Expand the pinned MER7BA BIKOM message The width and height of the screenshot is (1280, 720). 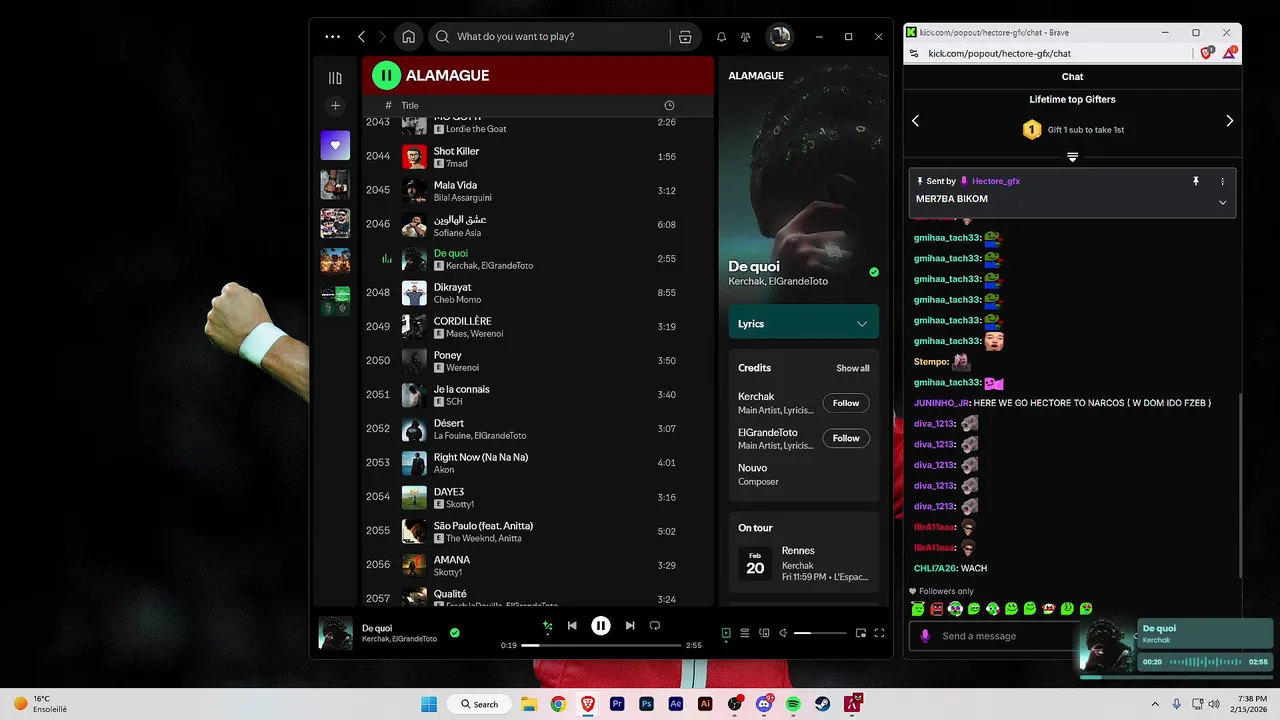[1222, 202]
